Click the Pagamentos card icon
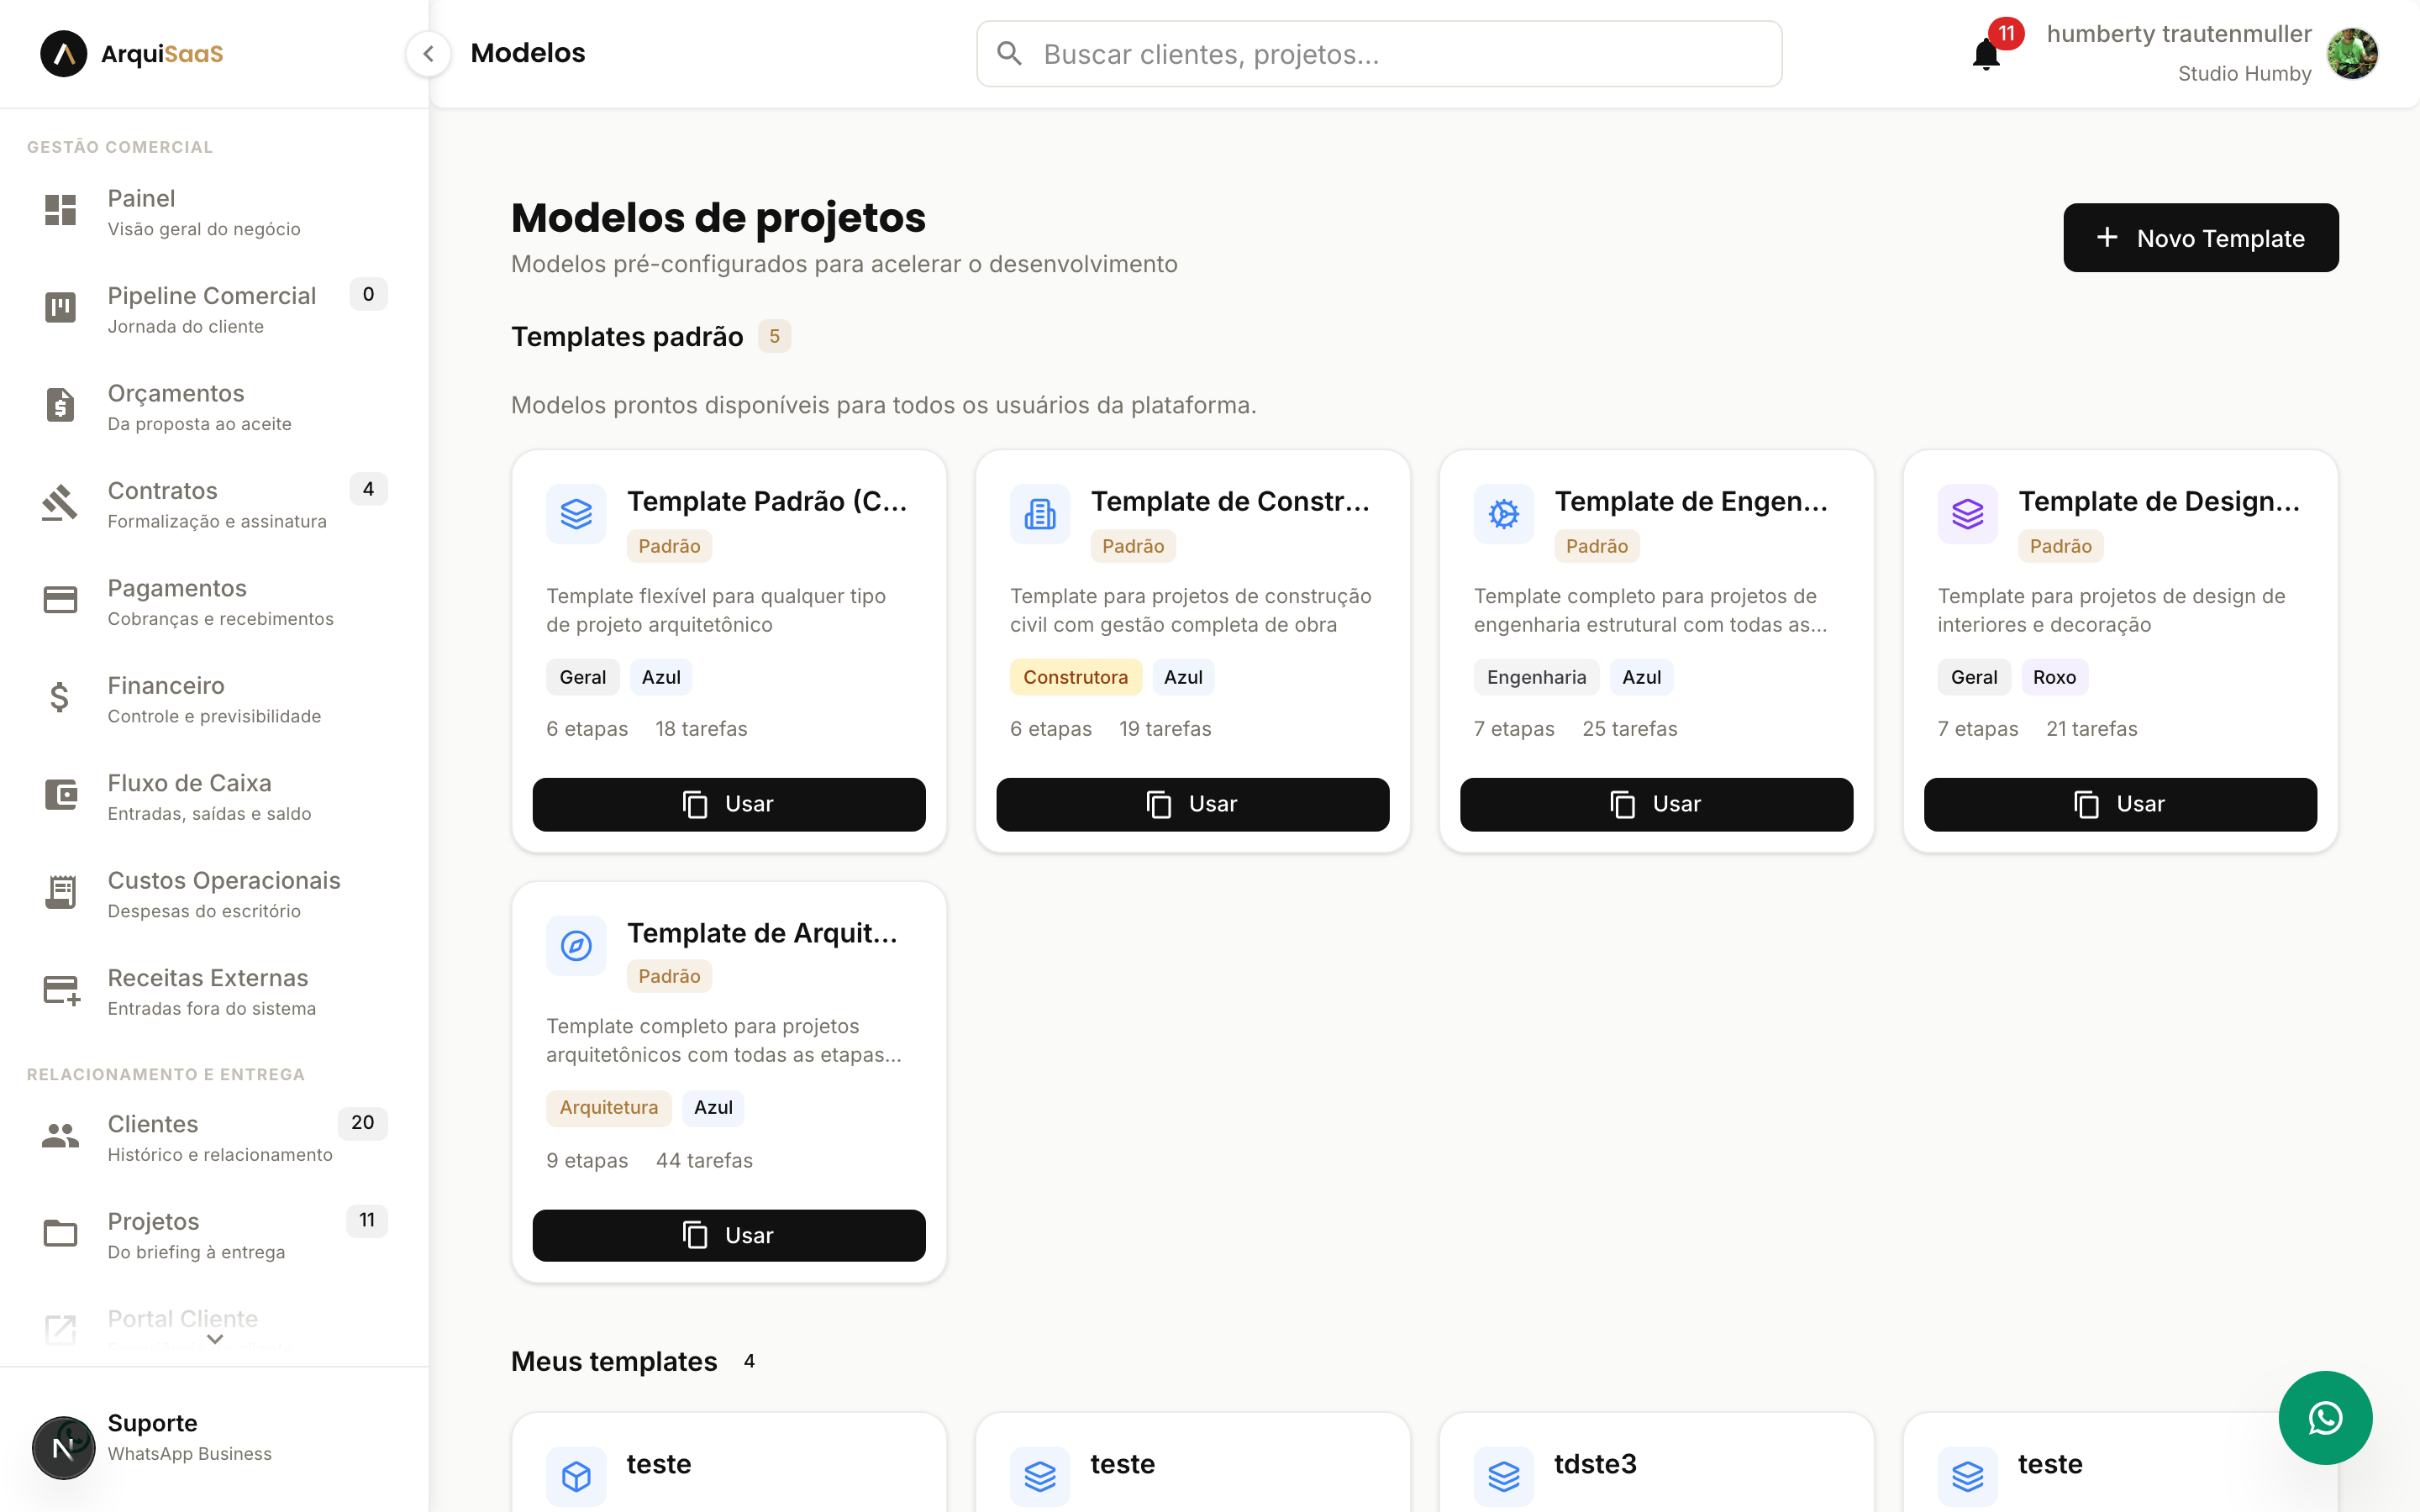 (x=60, y=599)
